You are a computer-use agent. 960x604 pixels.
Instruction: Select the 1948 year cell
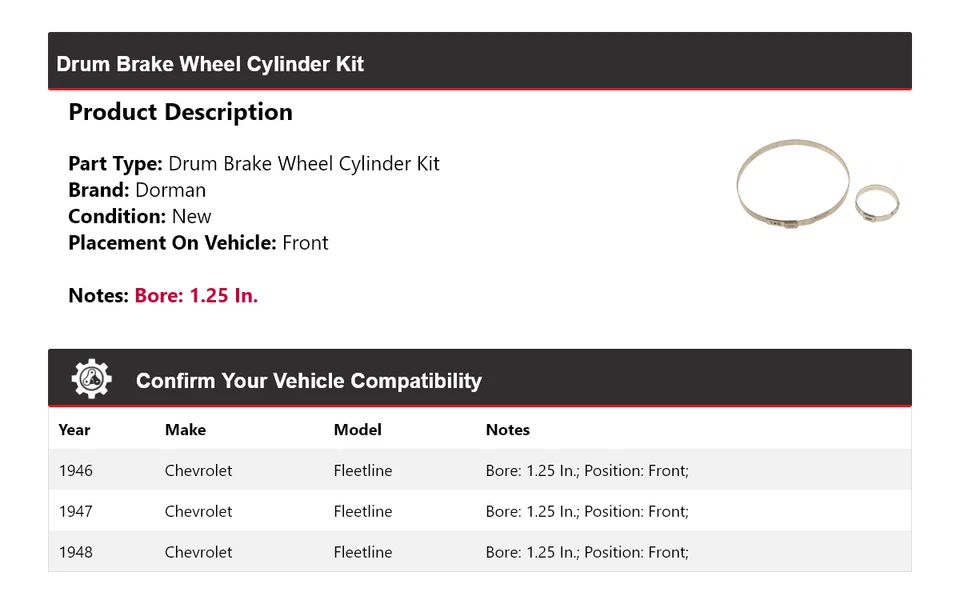[x=75, y=552]
